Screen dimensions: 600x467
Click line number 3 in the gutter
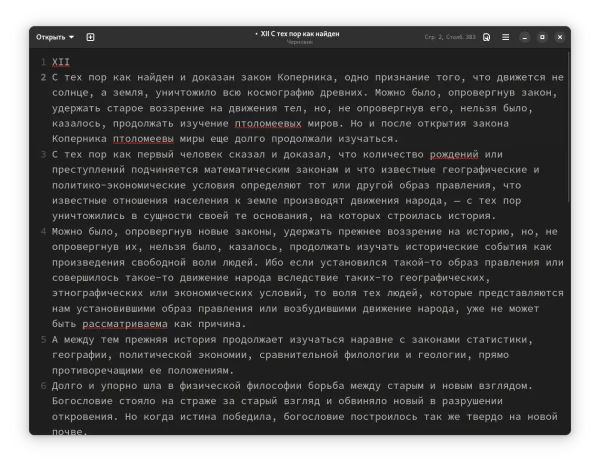(x=43, y=154)
